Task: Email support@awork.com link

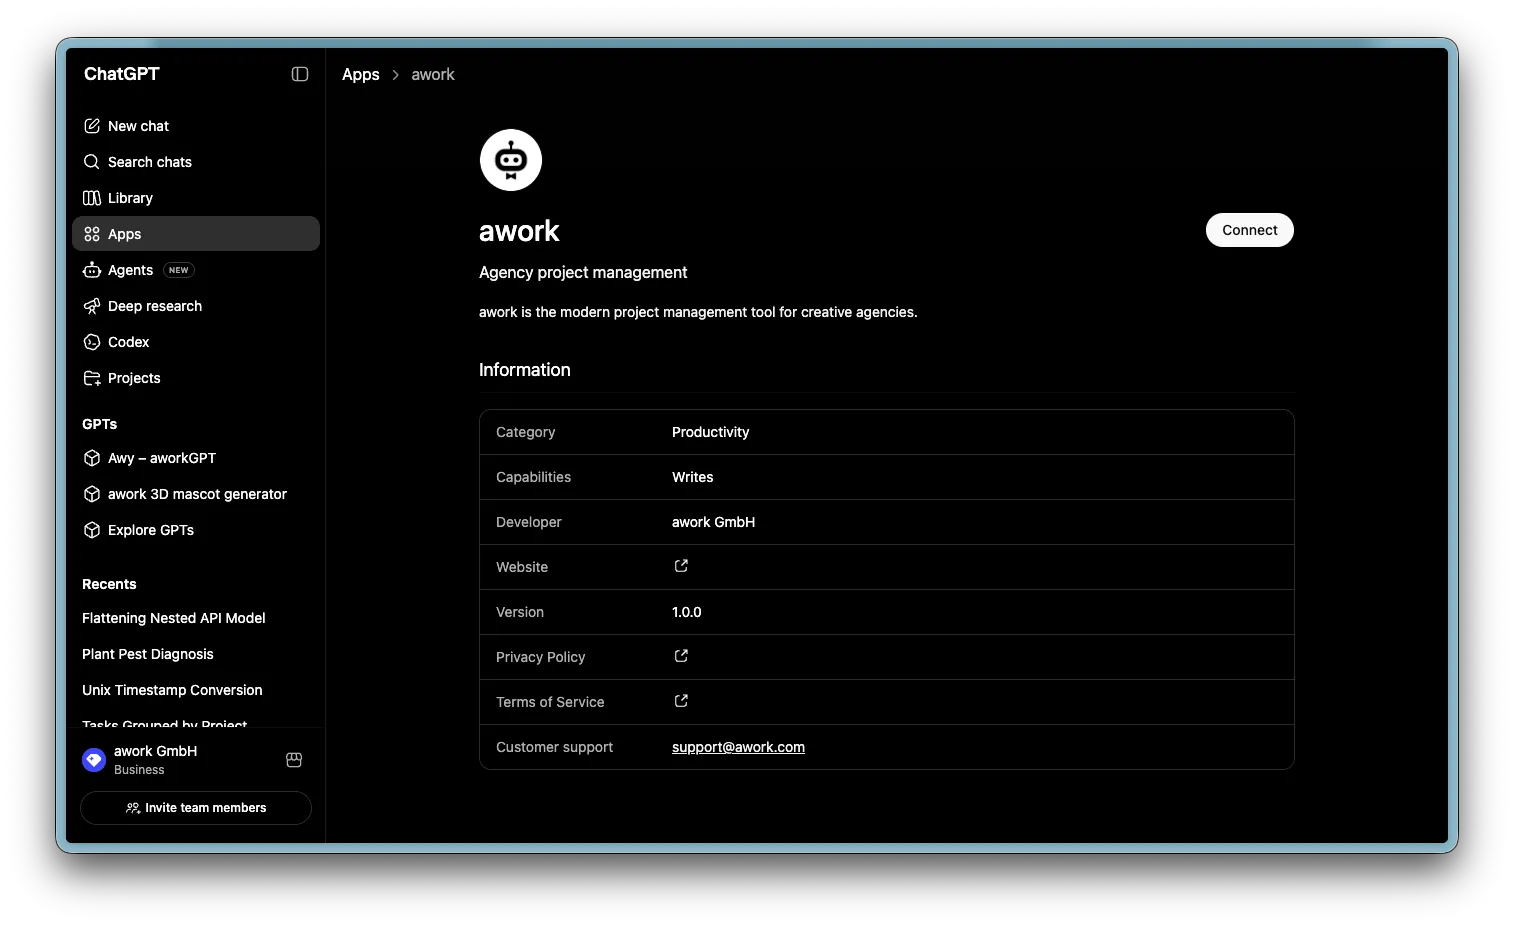Action: click(738, 747)
